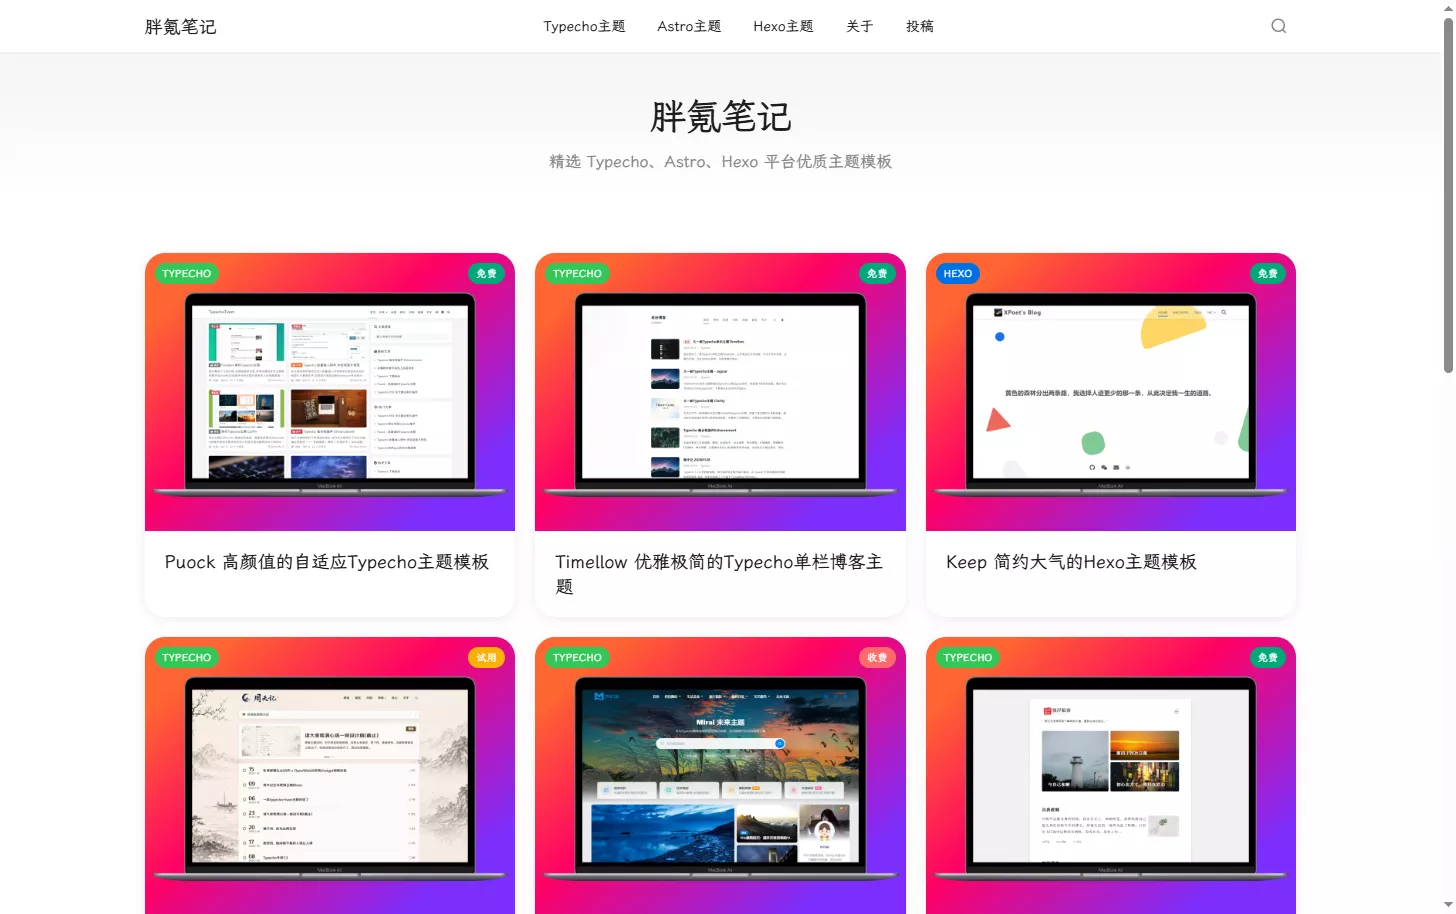Click the 免费 badge on the Puock card
This screenshot has width=1456, height=914.
486,273
